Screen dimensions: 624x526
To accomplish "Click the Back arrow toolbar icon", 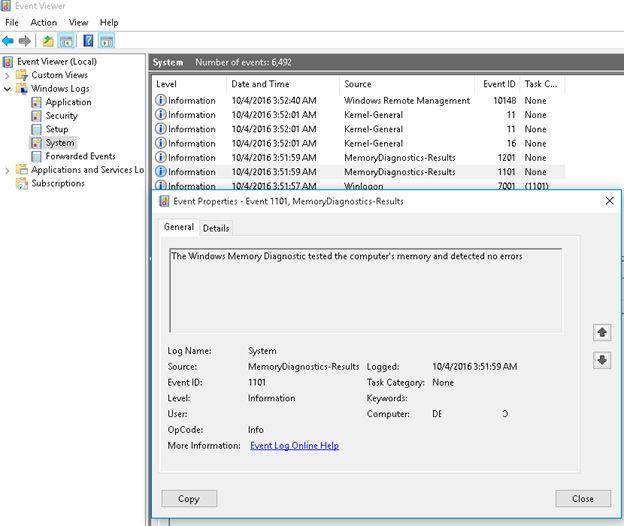I will click(x=8, y=41).
